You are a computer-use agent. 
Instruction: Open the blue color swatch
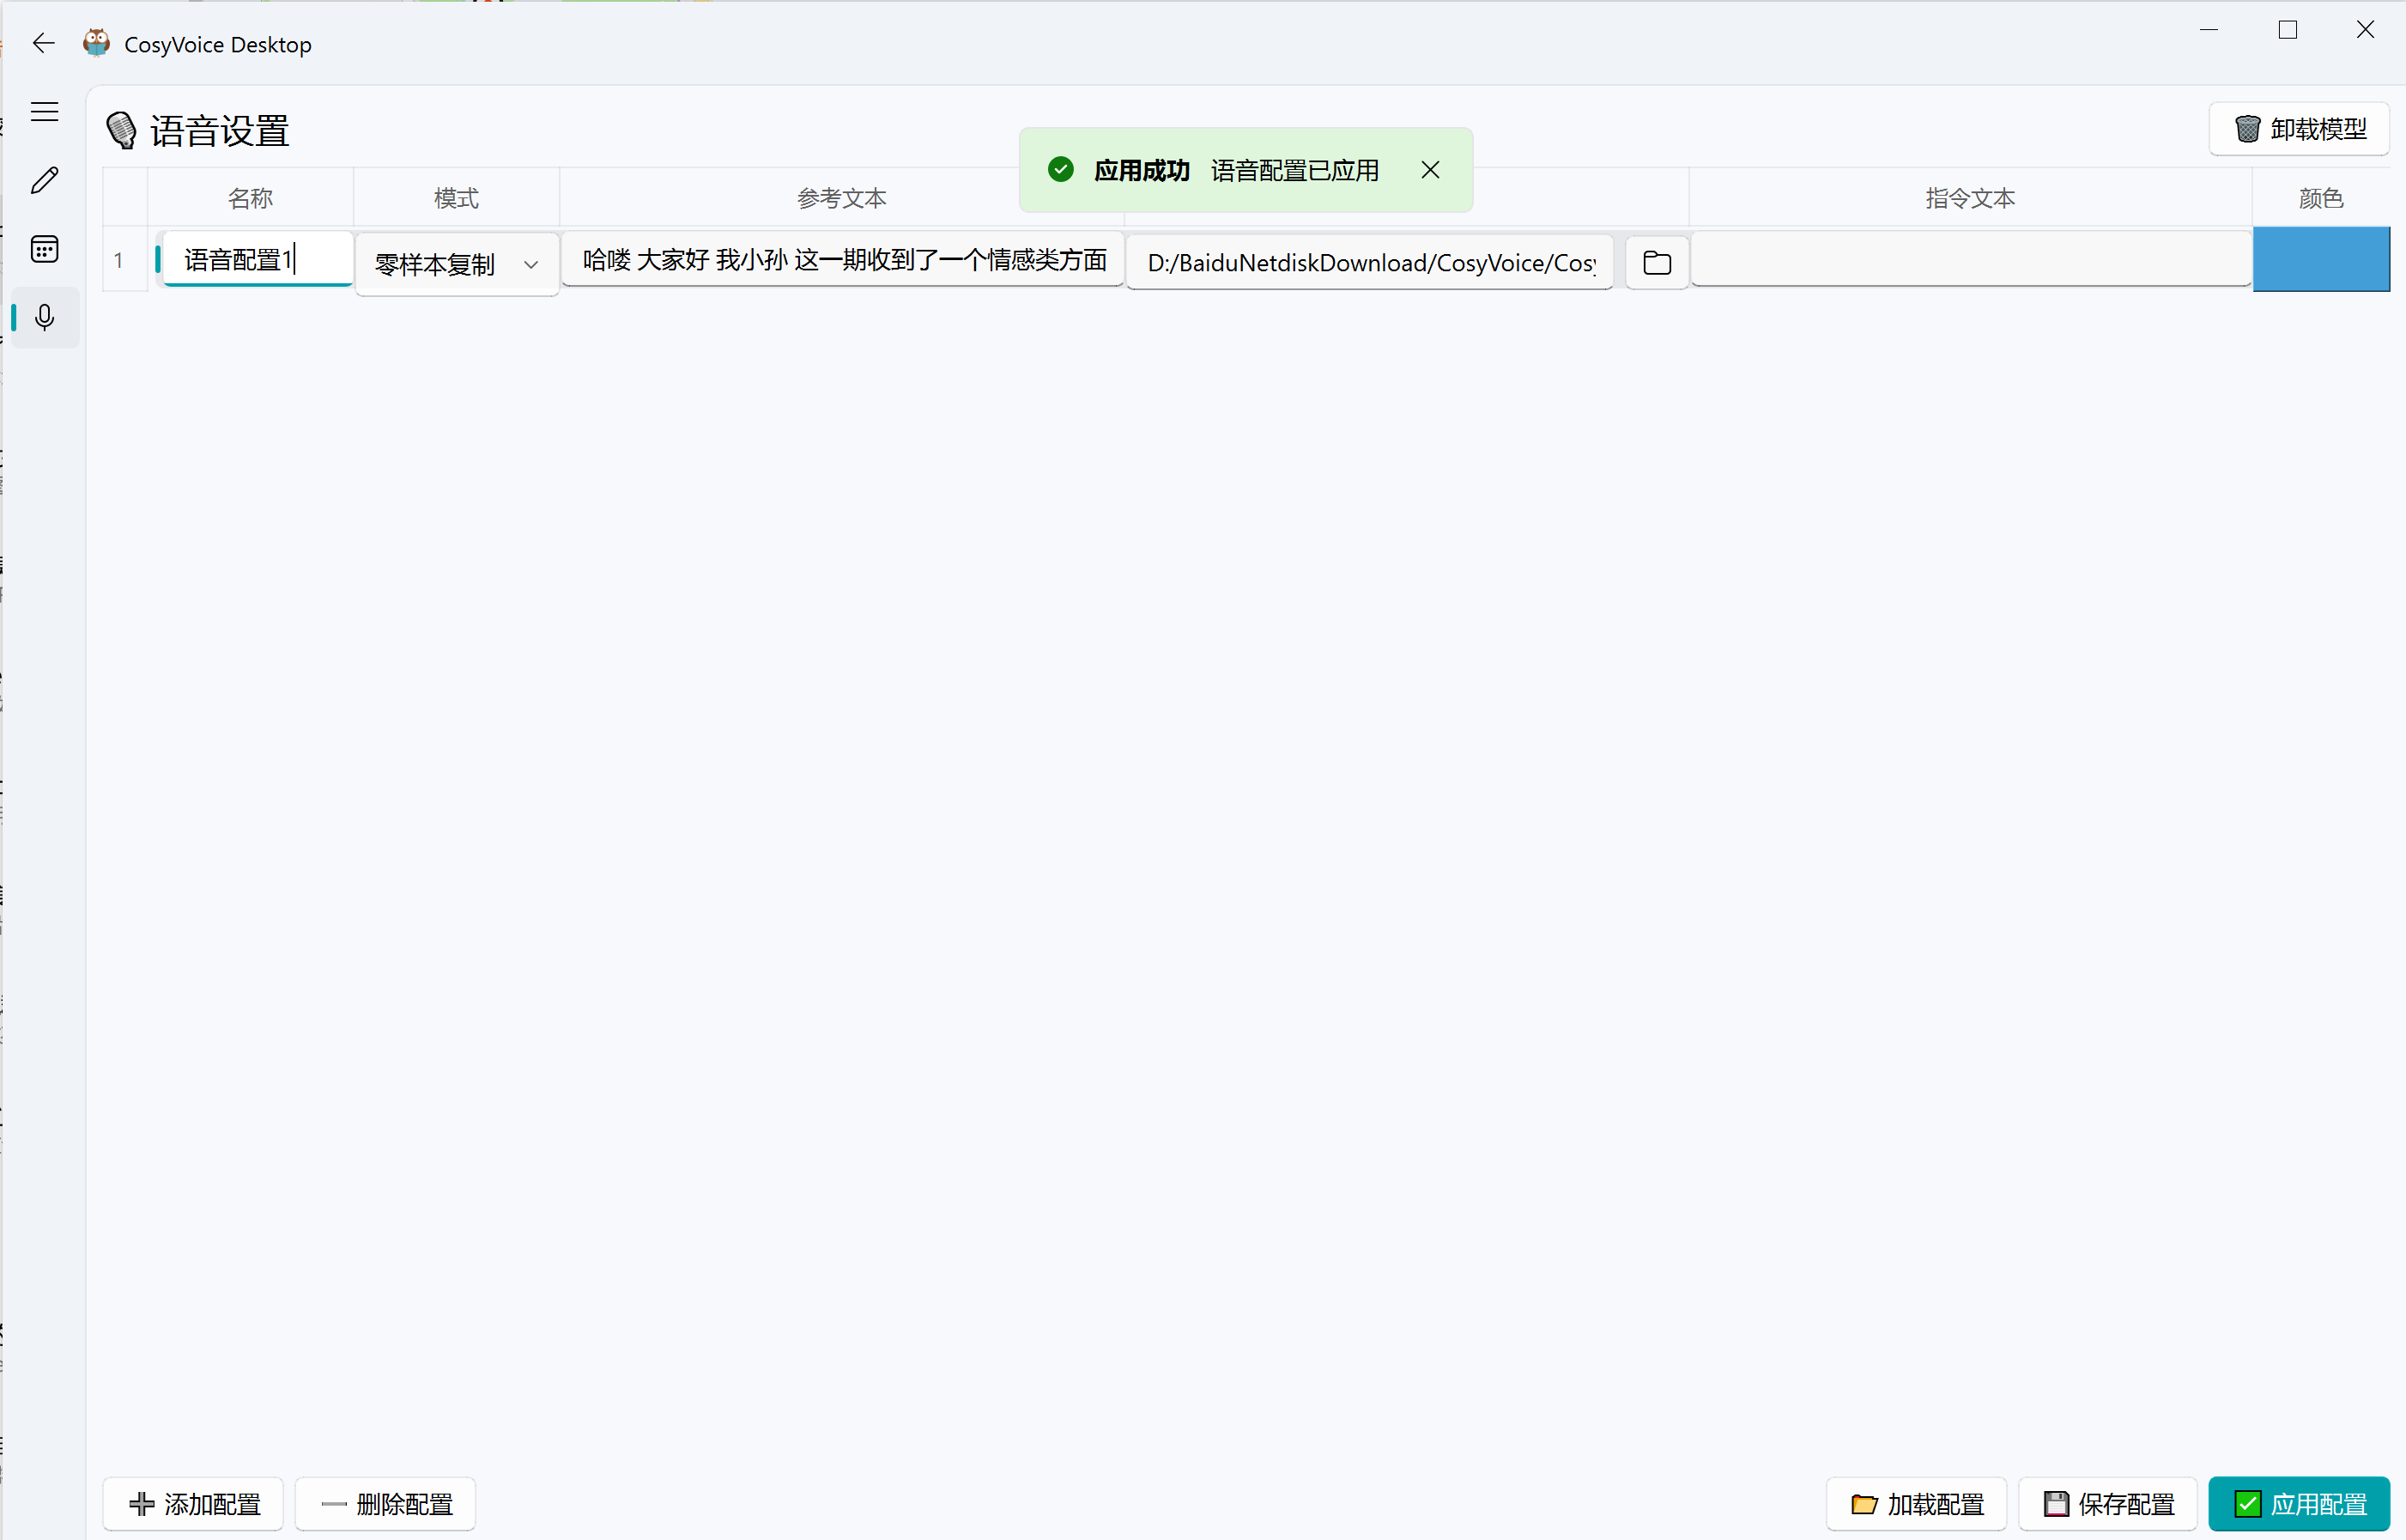[2320, 259]
